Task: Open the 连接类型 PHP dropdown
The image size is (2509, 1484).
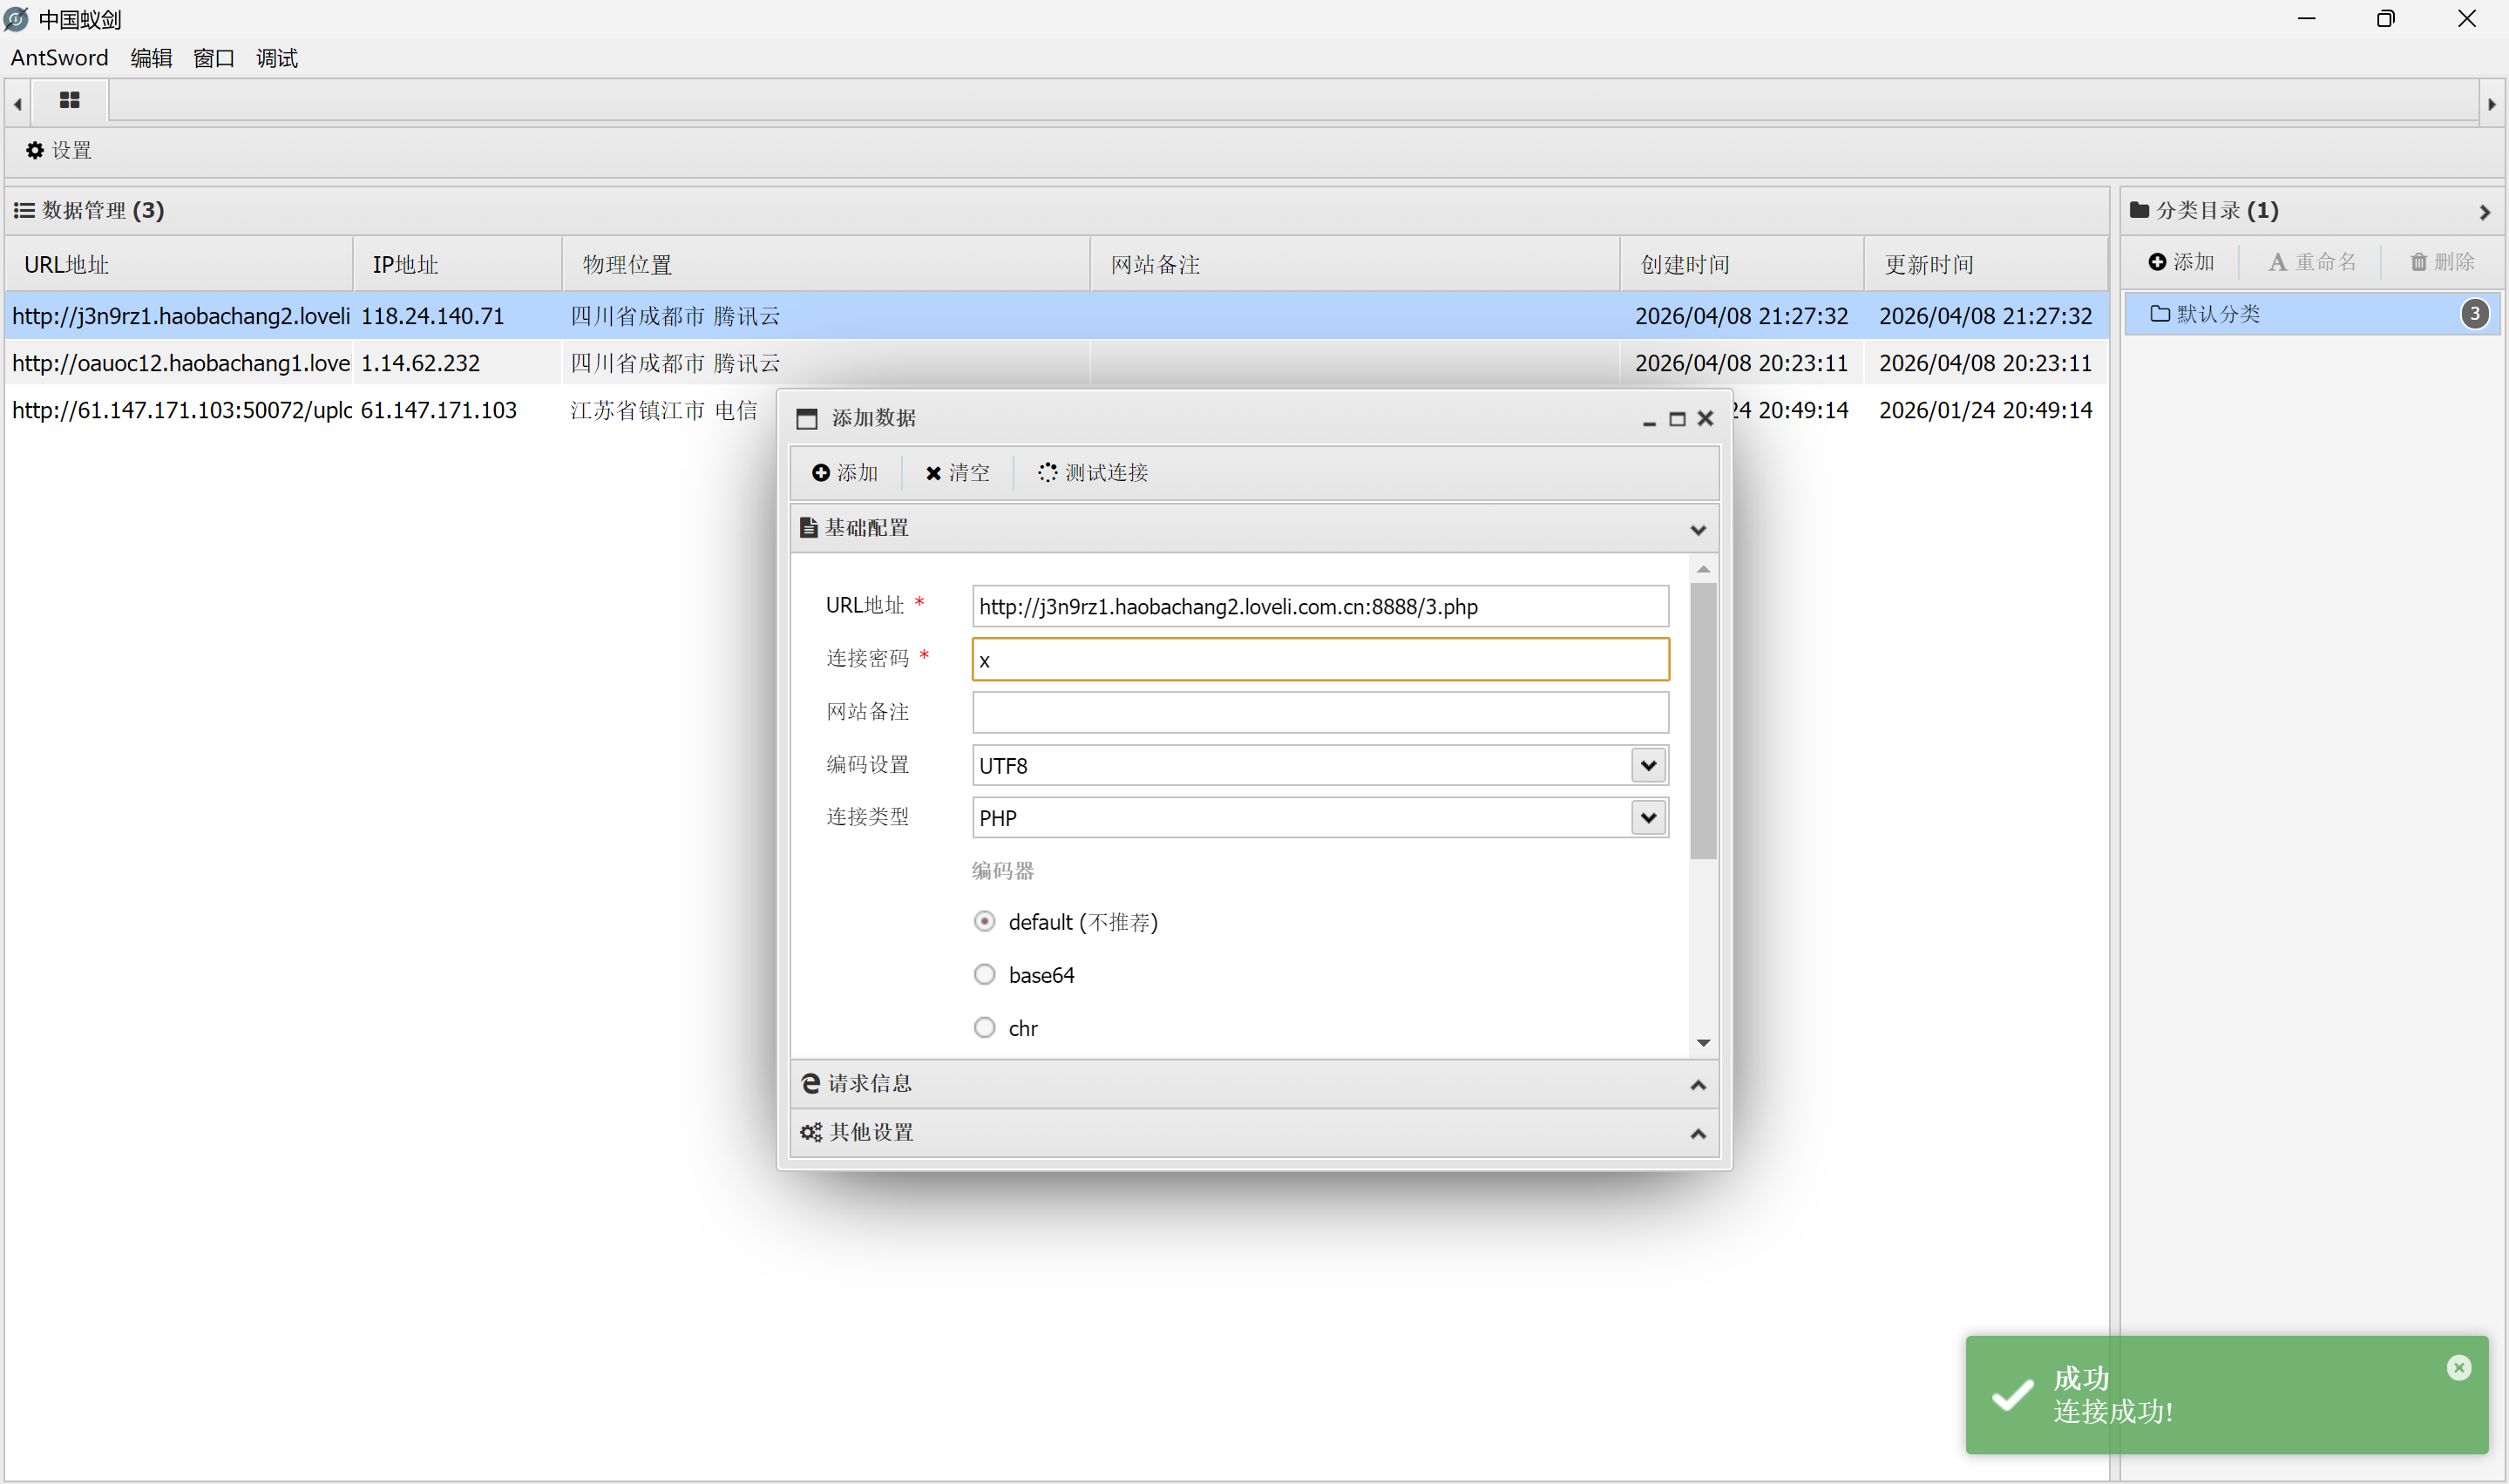Action: pyautogui.click(x=1648, y=817)
